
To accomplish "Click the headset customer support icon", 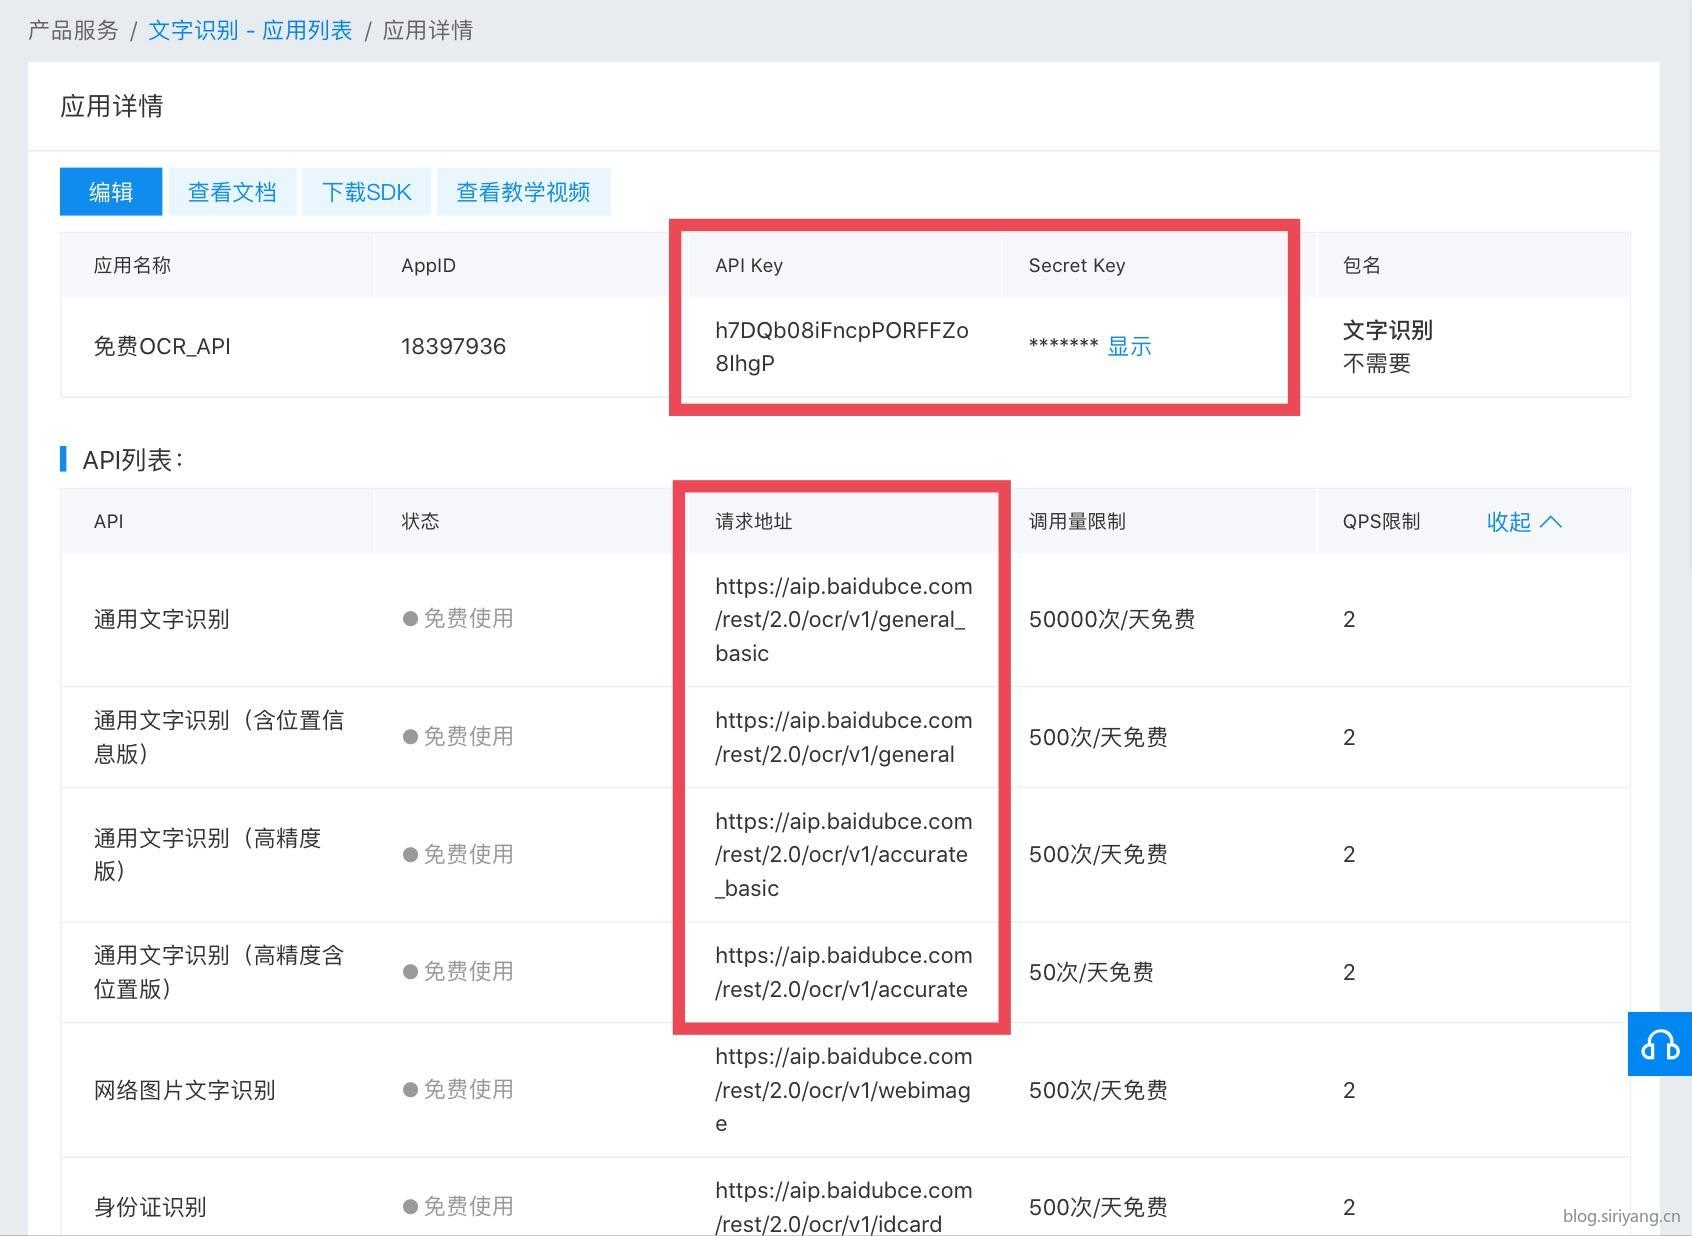I will (1659, 1045).
